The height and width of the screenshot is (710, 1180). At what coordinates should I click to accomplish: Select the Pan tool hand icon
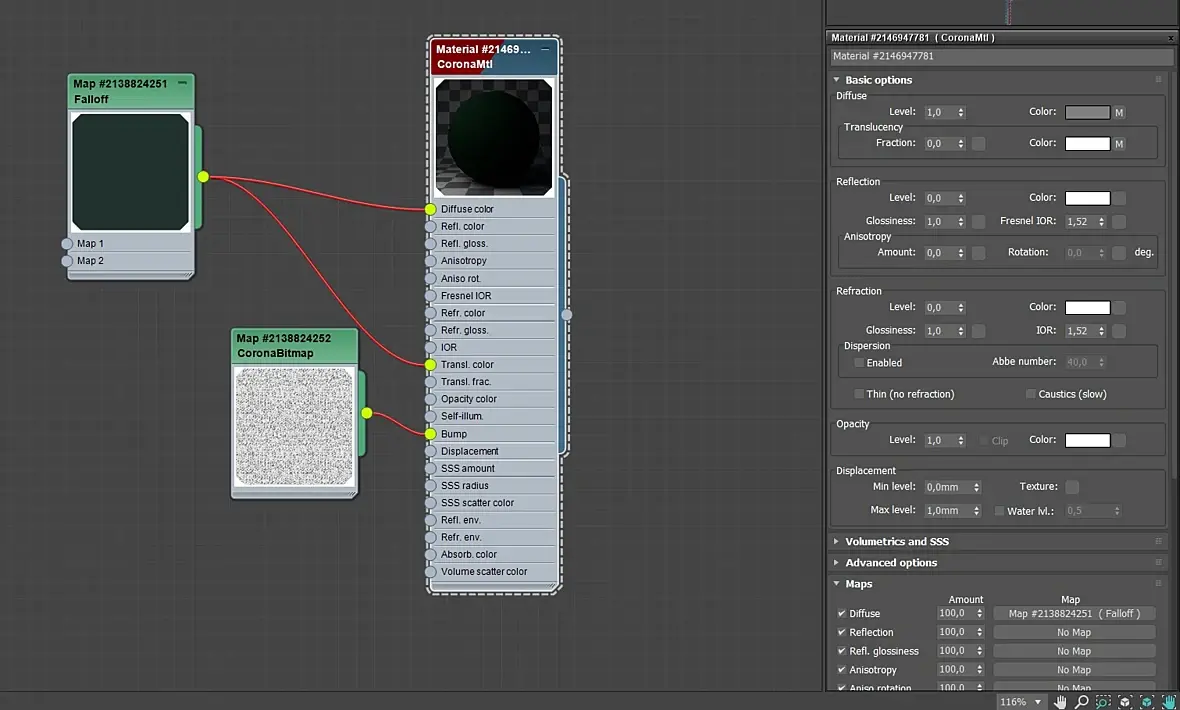1061,702
